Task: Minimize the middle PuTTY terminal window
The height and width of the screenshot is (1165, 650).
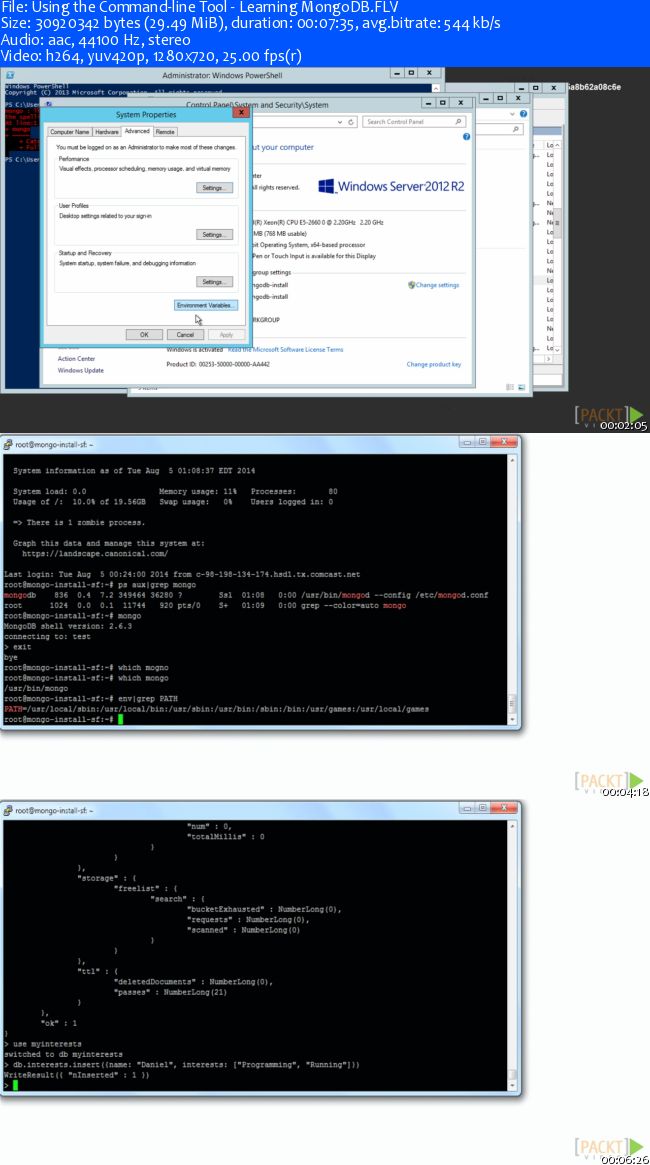Action: pyautogui.click(x=467, y=441)
